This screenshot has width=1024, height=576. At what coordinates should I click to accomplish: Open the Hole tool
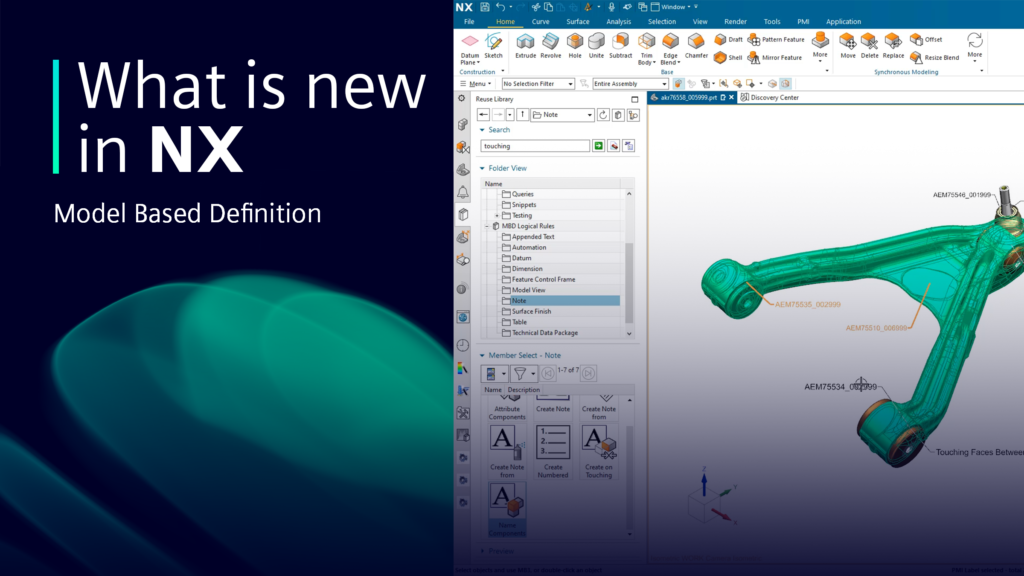(574, 42)
